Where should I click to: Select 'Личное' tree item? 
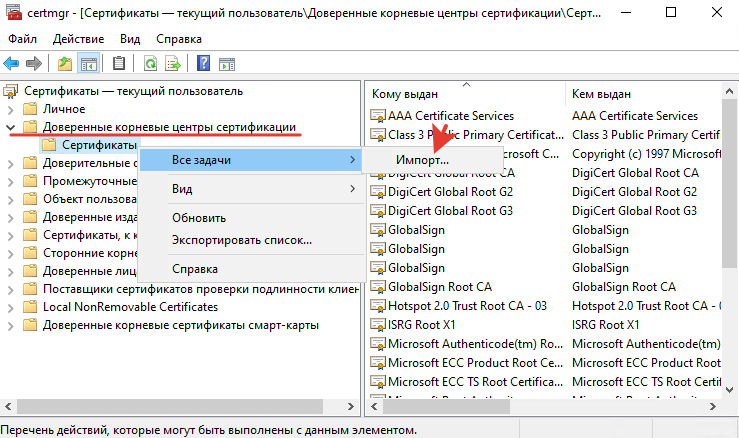click(64, 109)
